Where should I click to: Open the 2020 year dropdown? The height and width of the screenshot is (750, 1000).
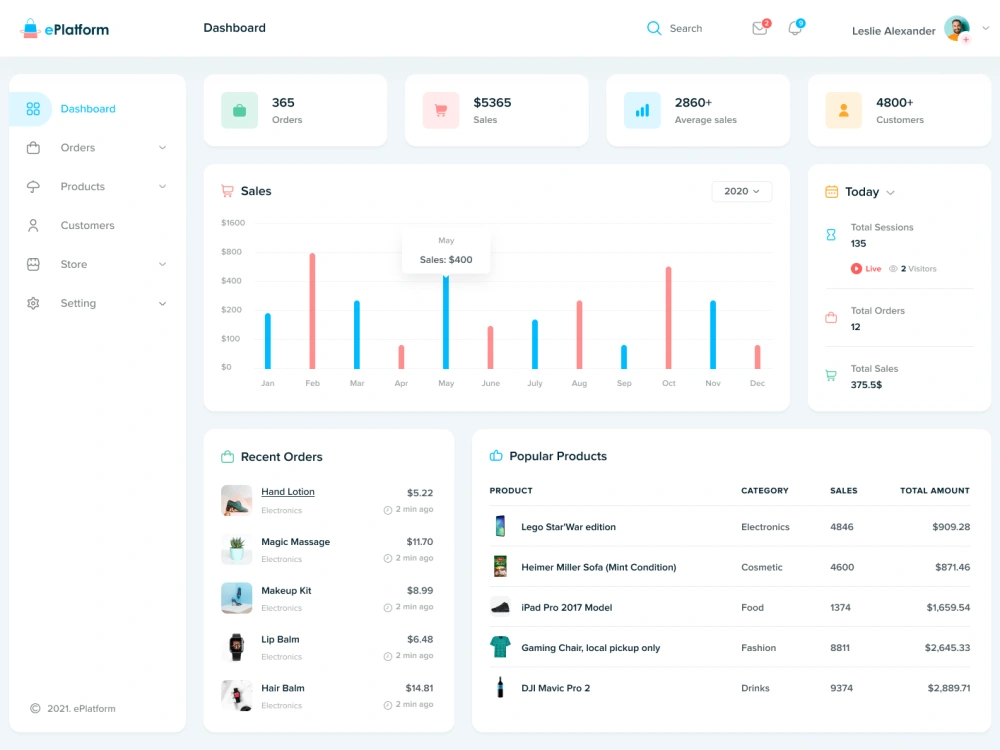(742, 191)
